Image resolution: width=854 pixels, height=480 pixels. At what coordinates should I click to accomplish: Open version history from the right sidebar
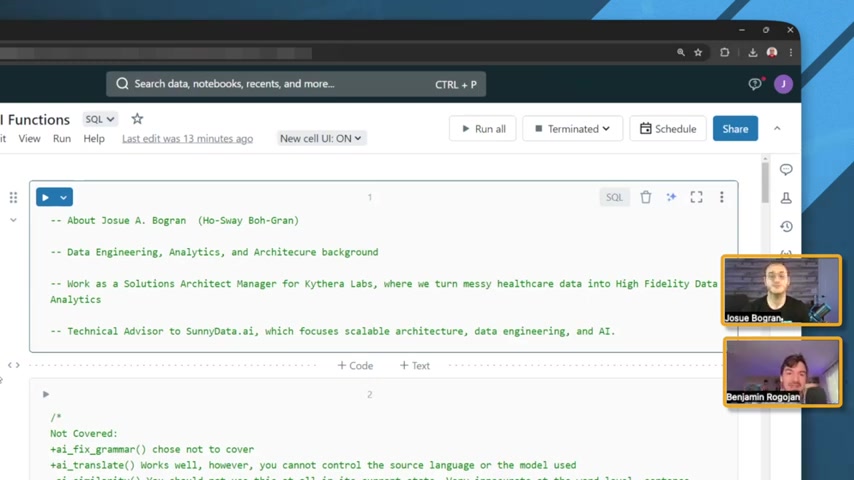[x=786, y=227]
